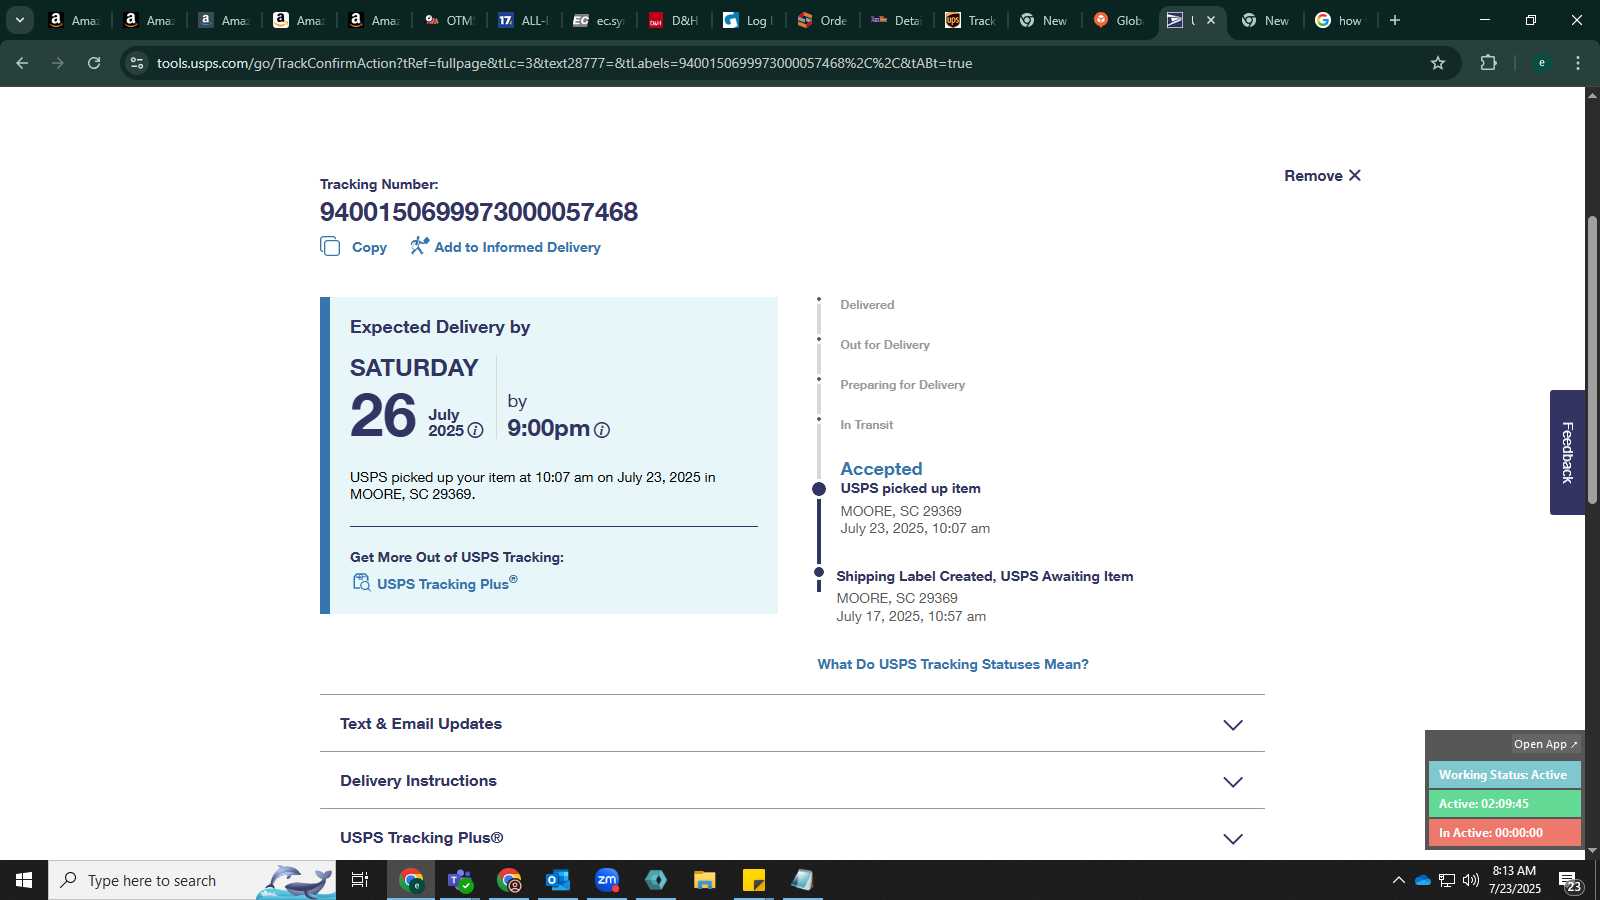Click the Active 02:09:45 timer bar
The width and height of the screenshot is (1600, 900).
pyautogui.click(x=1504, y=804)
